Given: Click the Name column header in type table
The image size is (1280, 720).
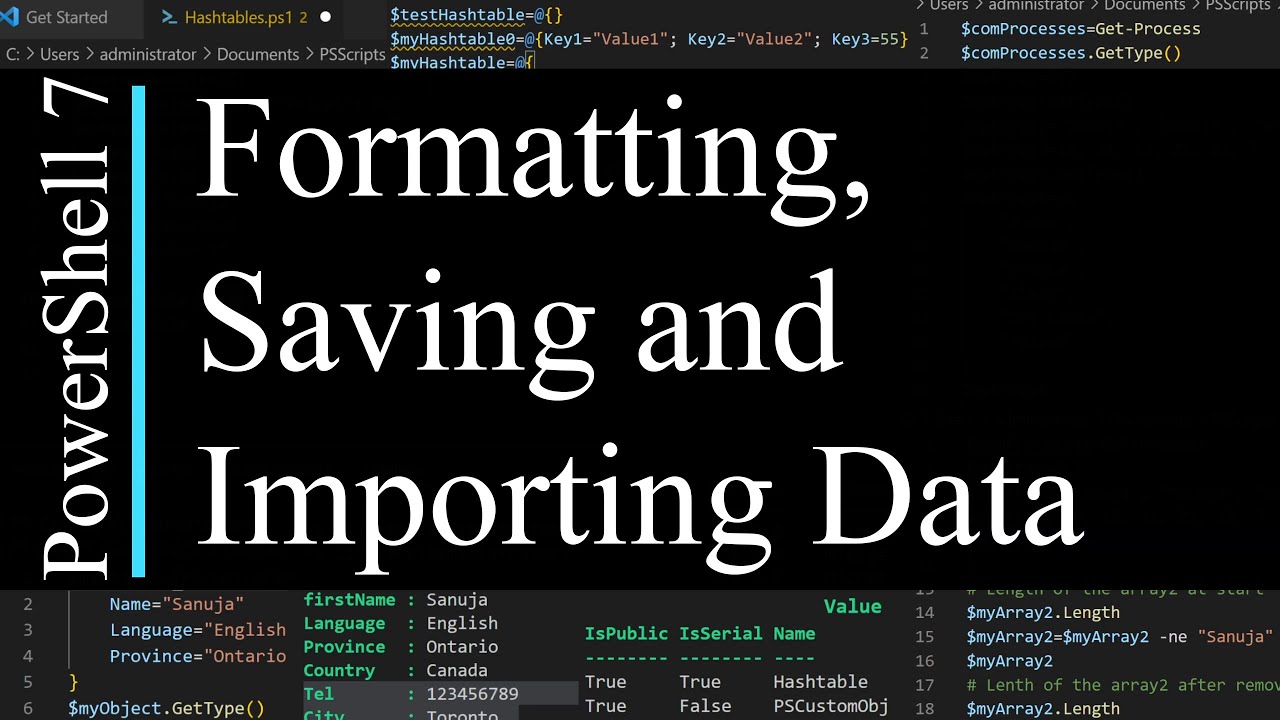Looking at the screenshot, I should tap(794, 634).
